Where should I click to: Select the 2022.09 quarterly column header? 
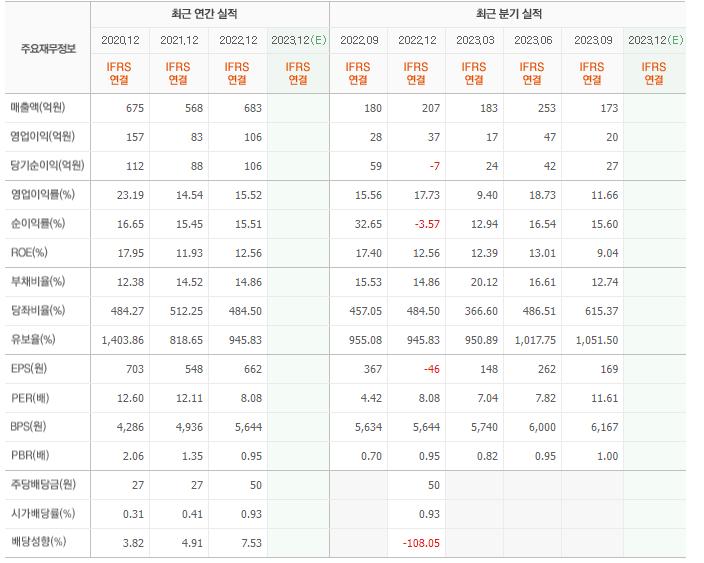pos(359,40)
